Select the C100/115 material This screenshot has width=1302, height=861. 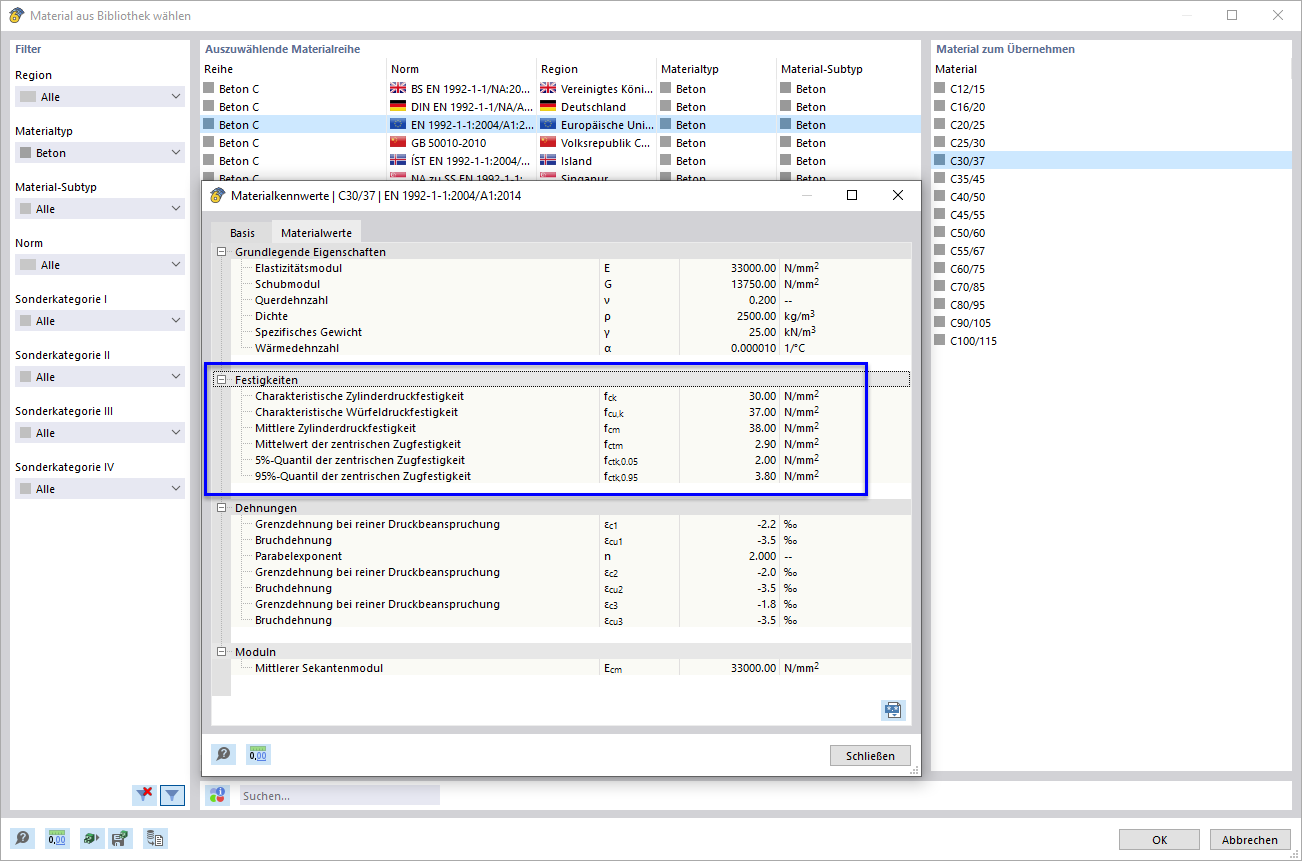1112,340
